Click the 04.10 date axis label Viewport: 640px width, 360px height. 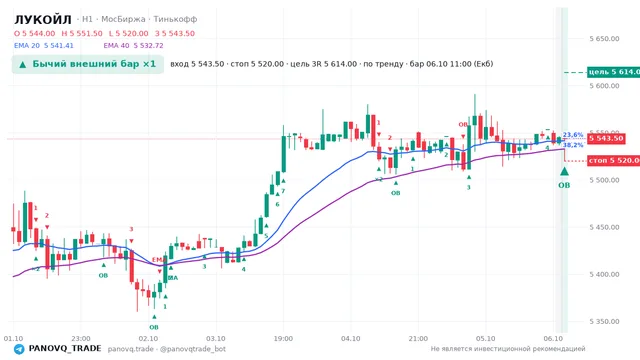point(351,338)
